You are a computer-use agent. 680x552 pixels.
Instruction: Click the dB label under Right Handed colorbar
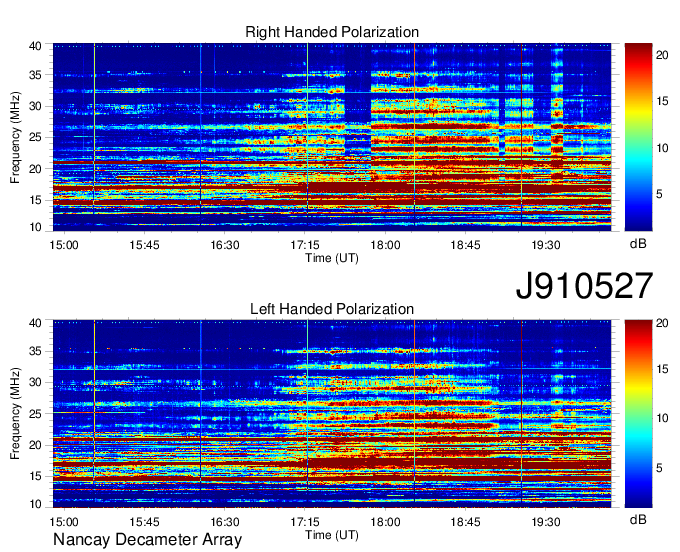coord(638,244)
